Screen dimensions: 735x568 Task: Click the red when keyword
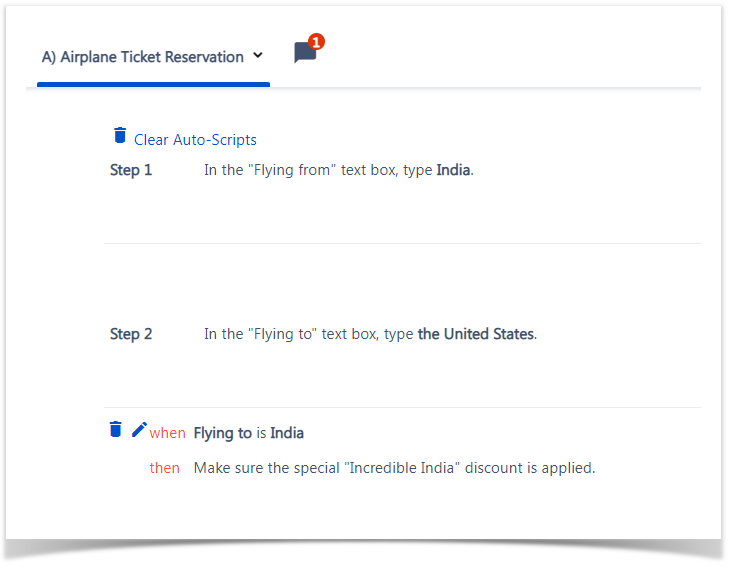167,433
